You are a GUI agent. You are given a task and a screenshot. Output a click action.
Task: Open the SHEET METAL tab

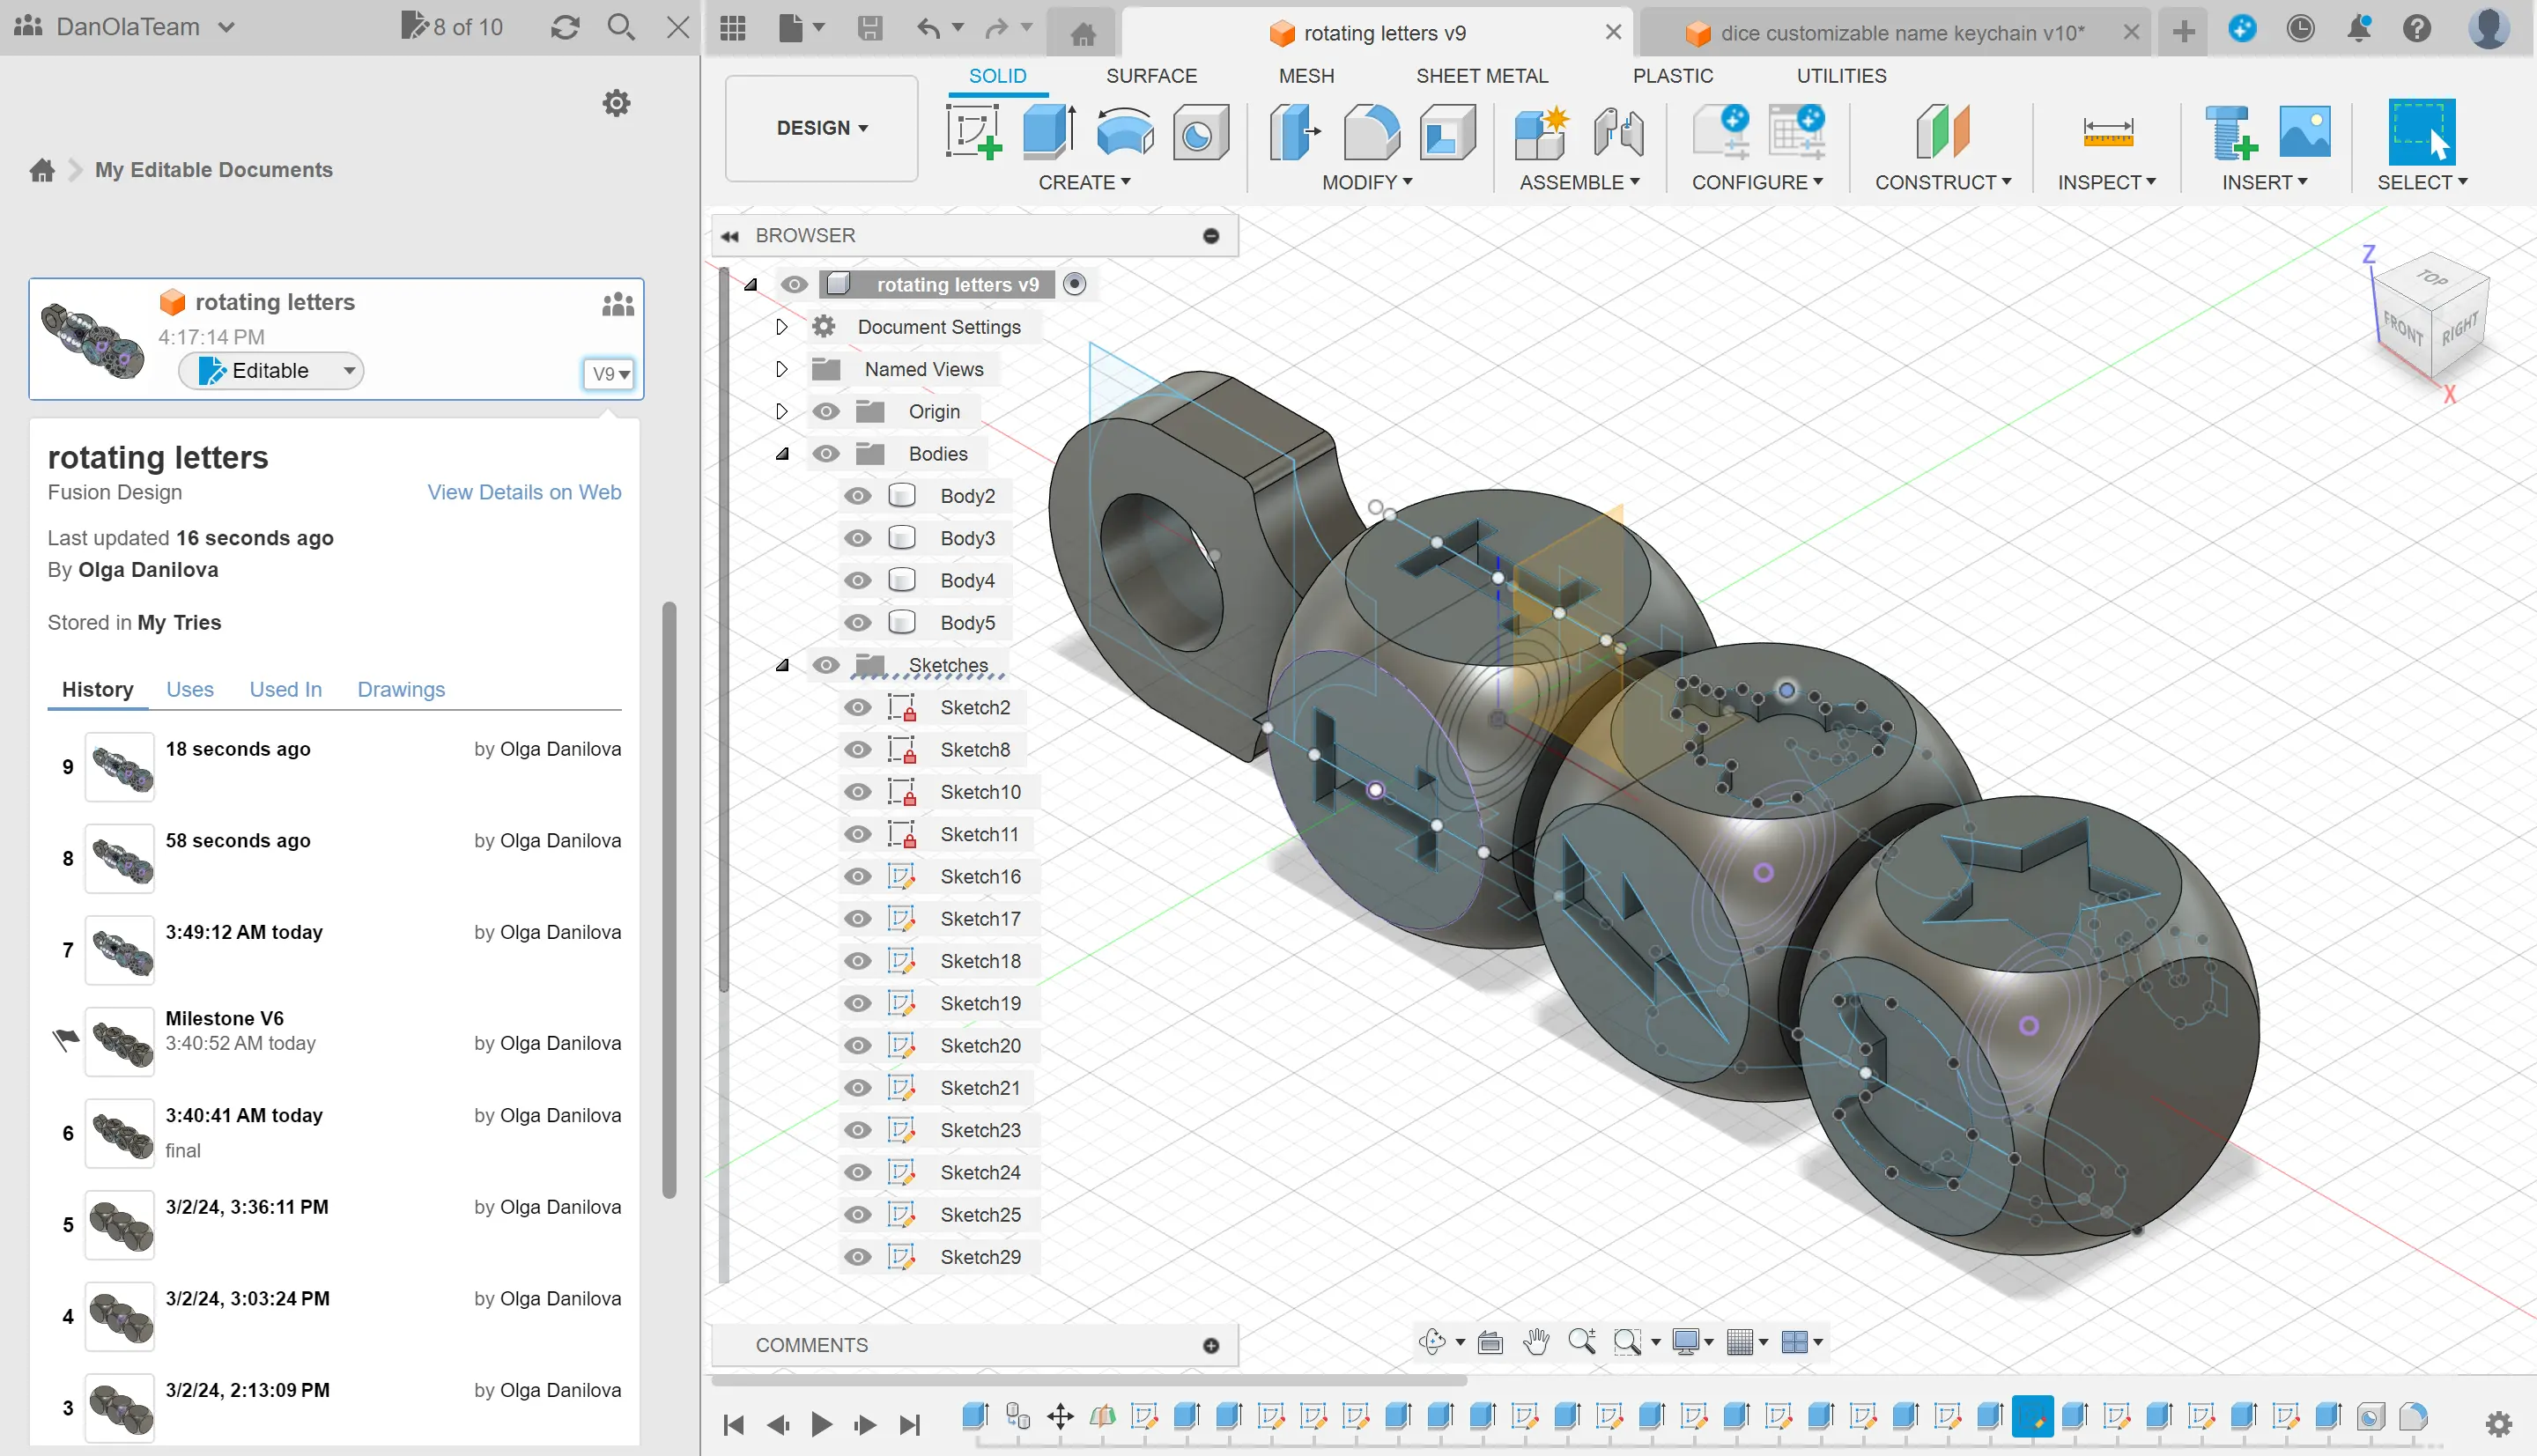pyautogui.click(x=1482, y=76)
